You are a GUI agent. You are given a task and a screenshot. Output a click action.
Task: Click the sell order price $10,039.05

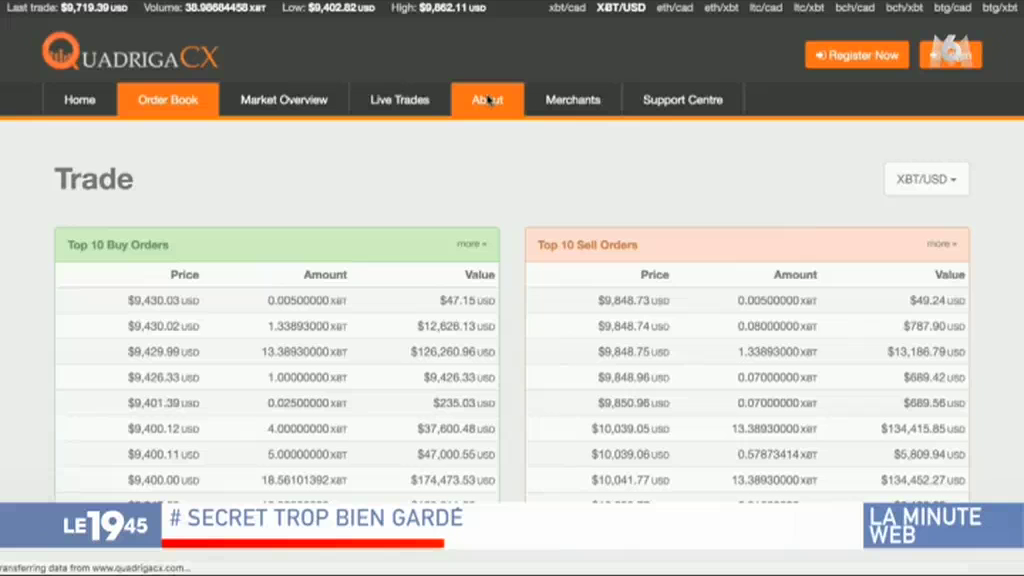coord(630,429)
